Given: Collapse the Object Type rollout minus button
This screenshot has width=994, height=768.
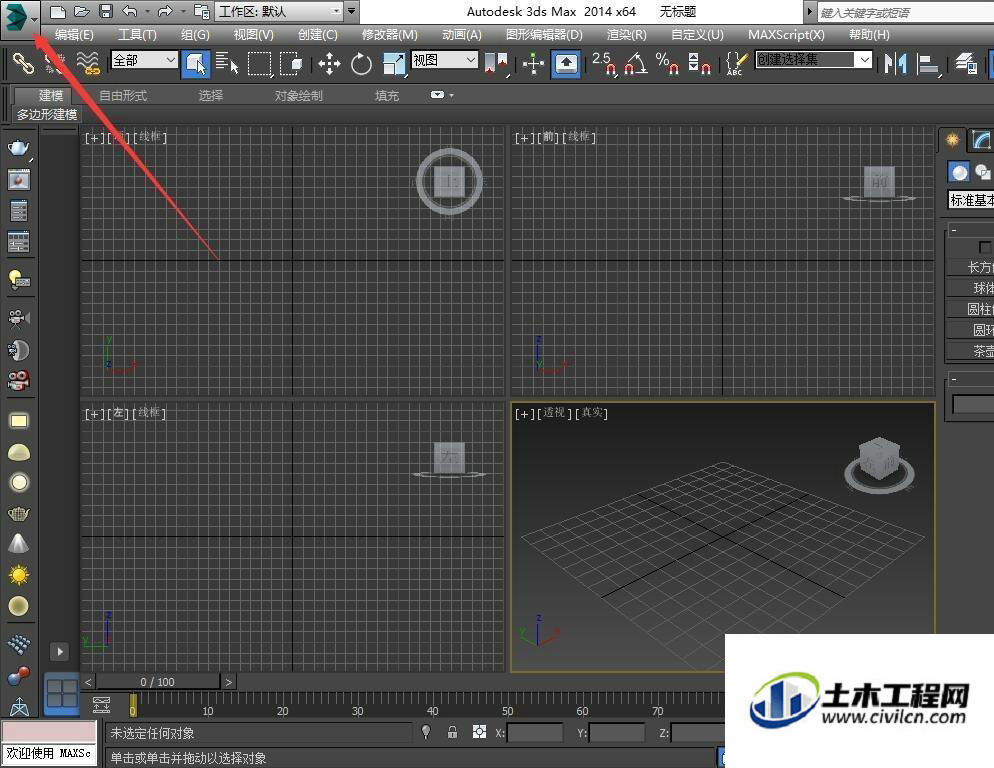Looking at the screenshot, I should pyautogui.click(x=953, y=230).
